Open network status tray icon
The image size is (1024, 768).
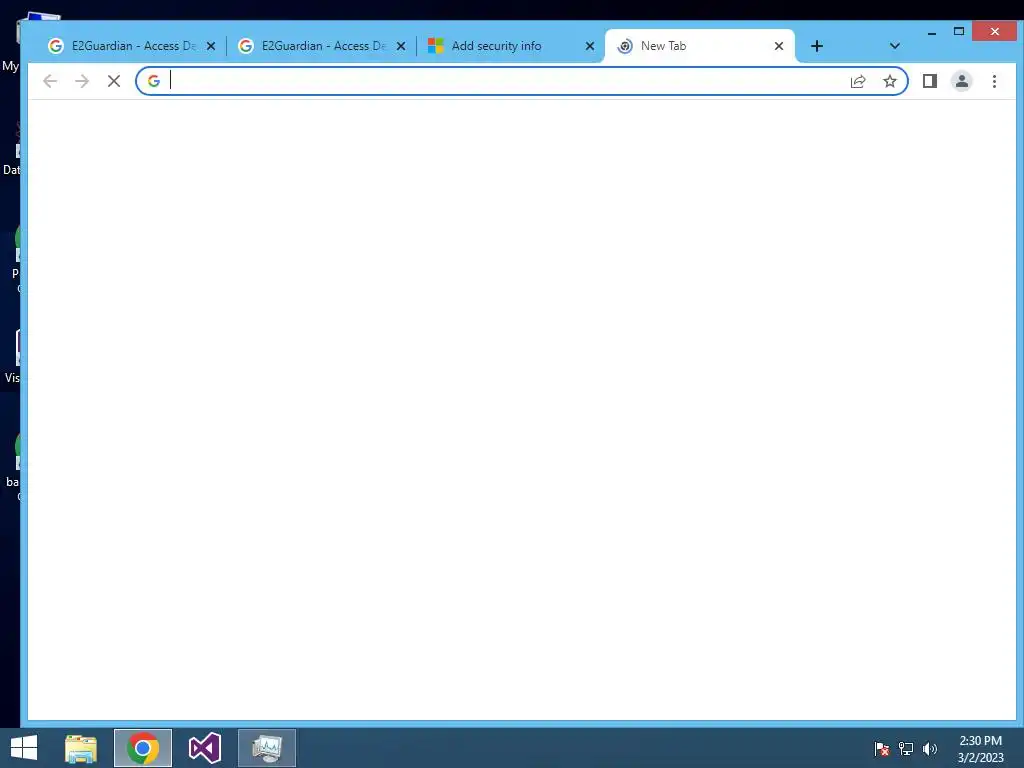[906, 749]
